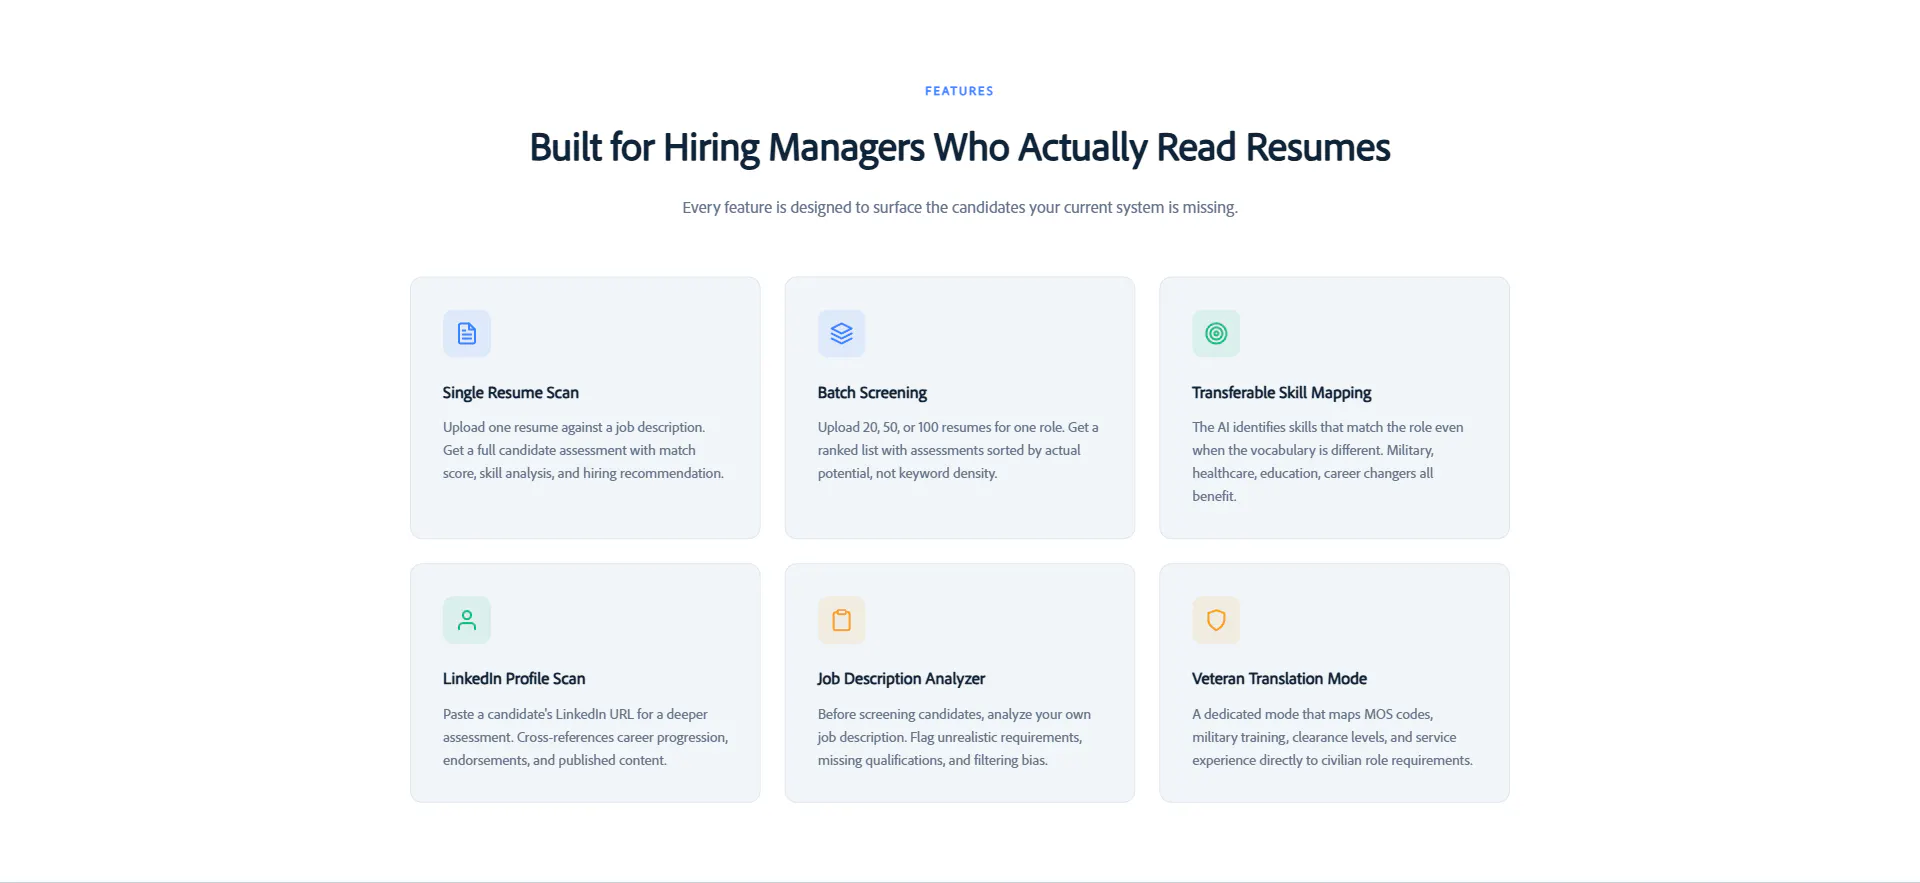Select the "Transferable Skill Mapping" heading

(x=1281, y=393)
